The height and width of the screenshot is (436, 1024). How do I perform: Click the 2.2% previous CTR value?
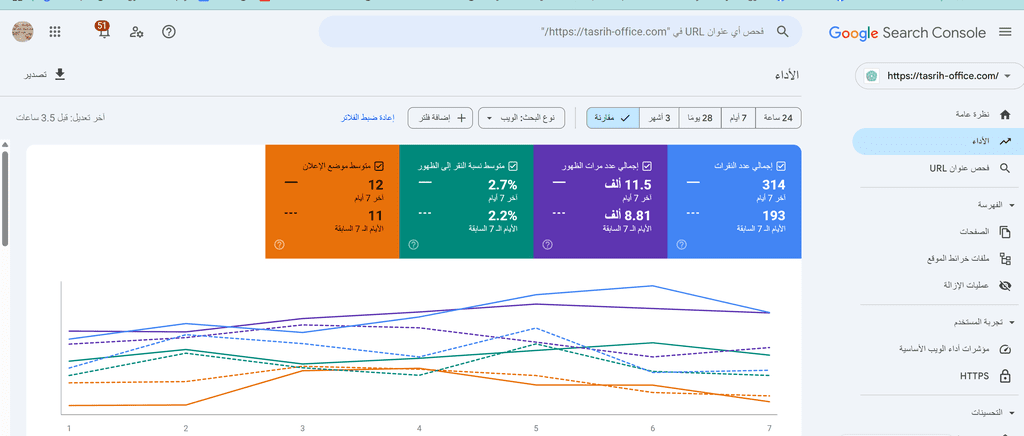click(503, 216)
